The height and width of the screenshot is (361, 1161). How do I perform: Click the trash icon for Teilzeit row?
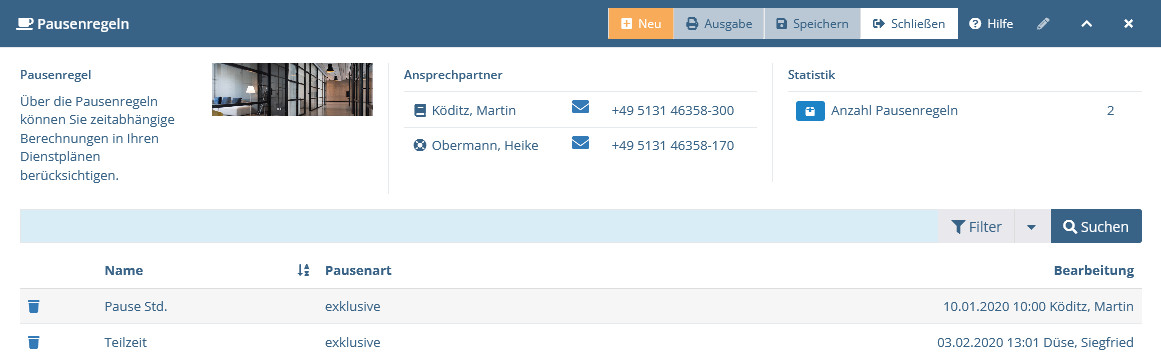(x=33, y=342)
